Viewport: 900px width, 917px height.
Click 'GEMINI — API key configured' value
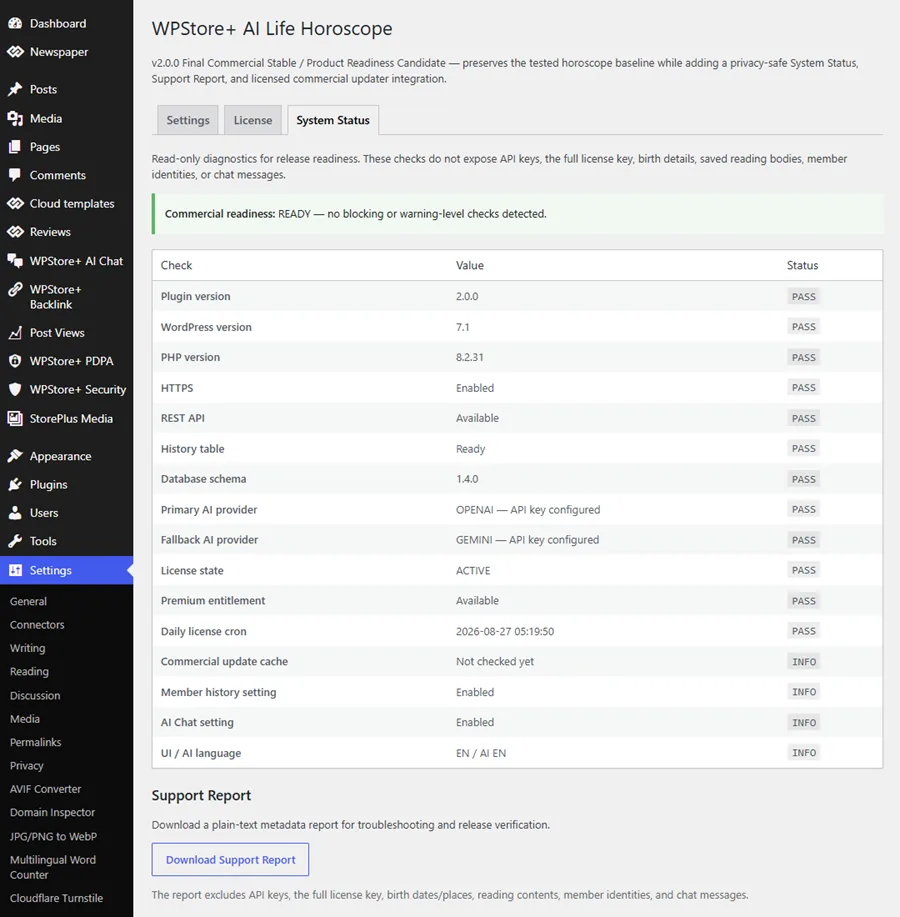pos(527,540)
